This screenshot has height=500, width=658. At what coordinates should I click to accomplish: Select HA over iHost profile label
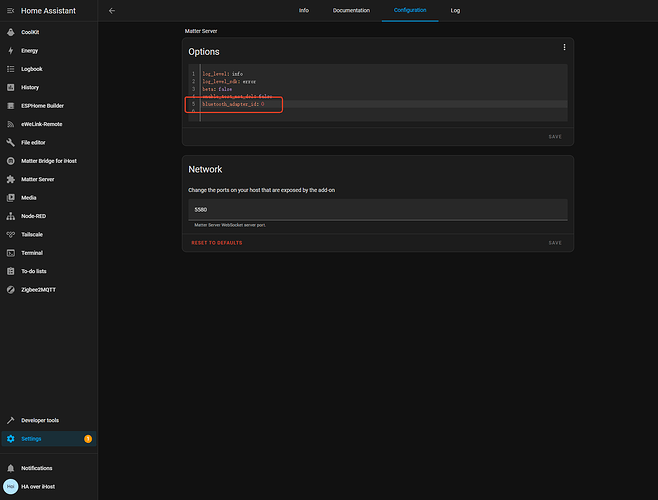click(x=38, y=487)
